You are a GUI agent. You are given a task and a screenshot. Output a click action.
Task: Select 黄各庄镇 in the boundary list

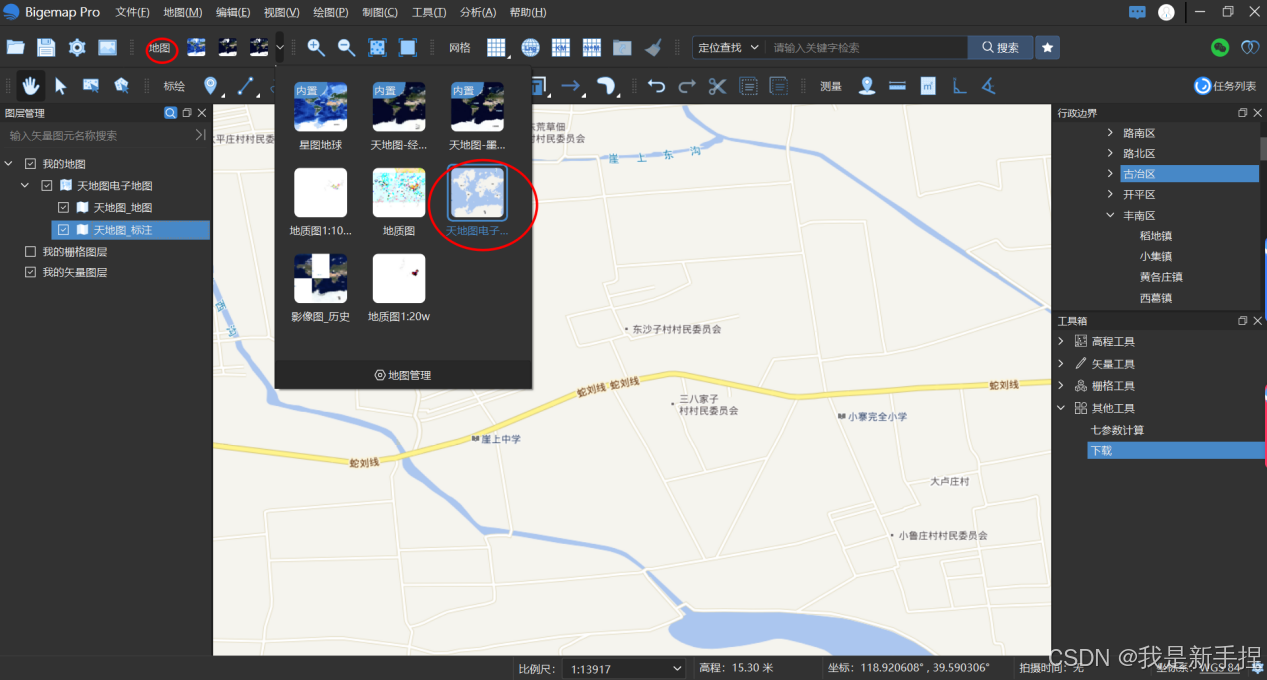point(1161,277)
